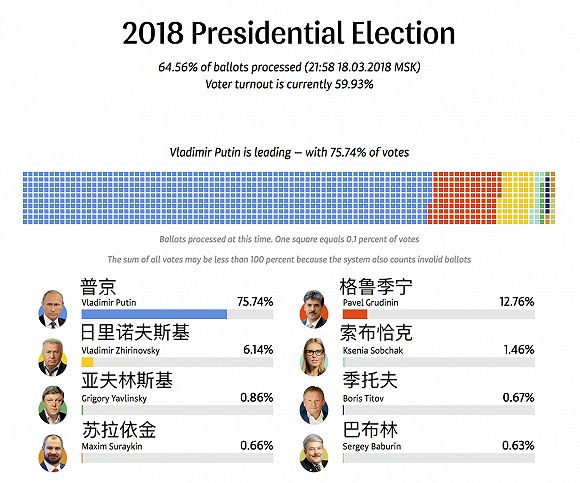Viewport: 580px width, 483px height.
Task: Click Zhirinovsky's yellow 6.14% result bar
Action: tap(87, 362)
